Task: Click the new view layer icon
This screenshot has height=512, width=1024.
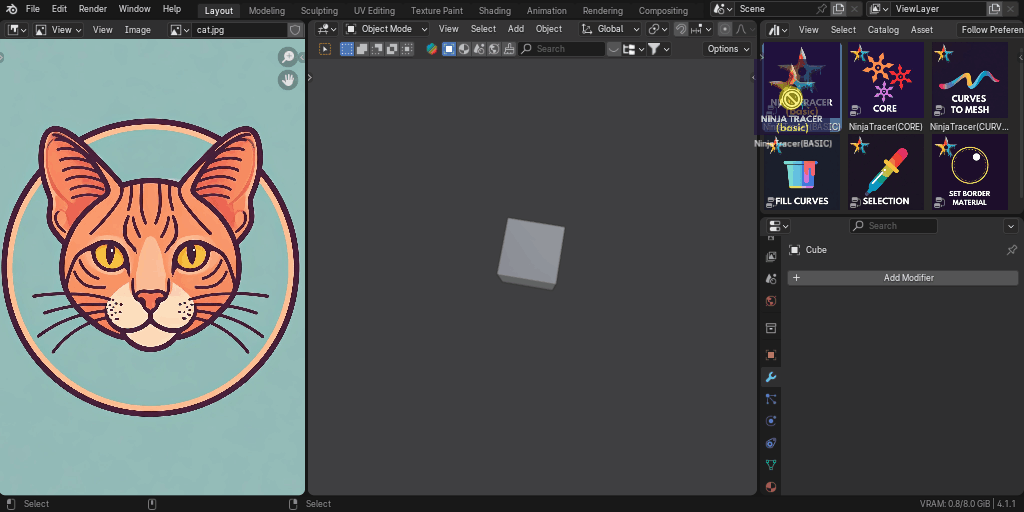Action: tap(995, 9)
